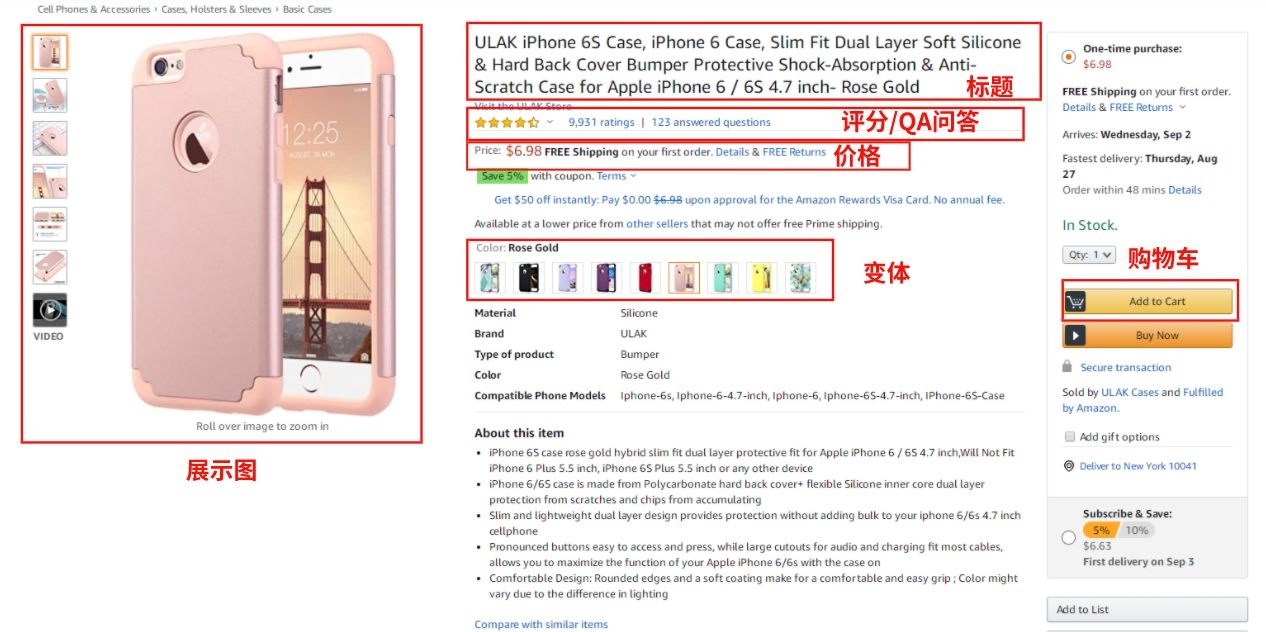Expand the rating breakdown chevron next to stars
This screenshot has height=632, width=1266.
[x=550, y=122]
